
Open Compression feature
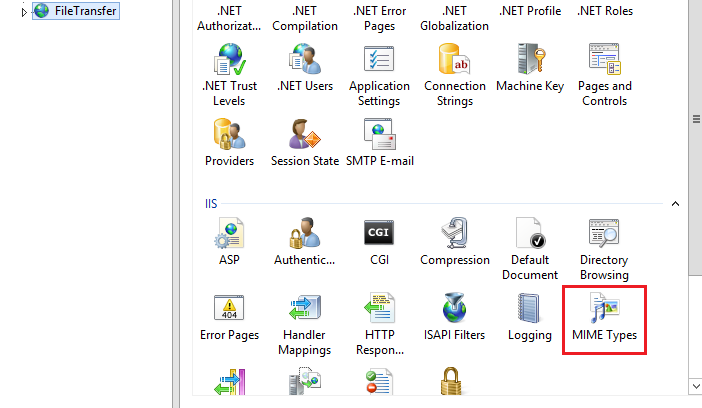pos(454,241)
